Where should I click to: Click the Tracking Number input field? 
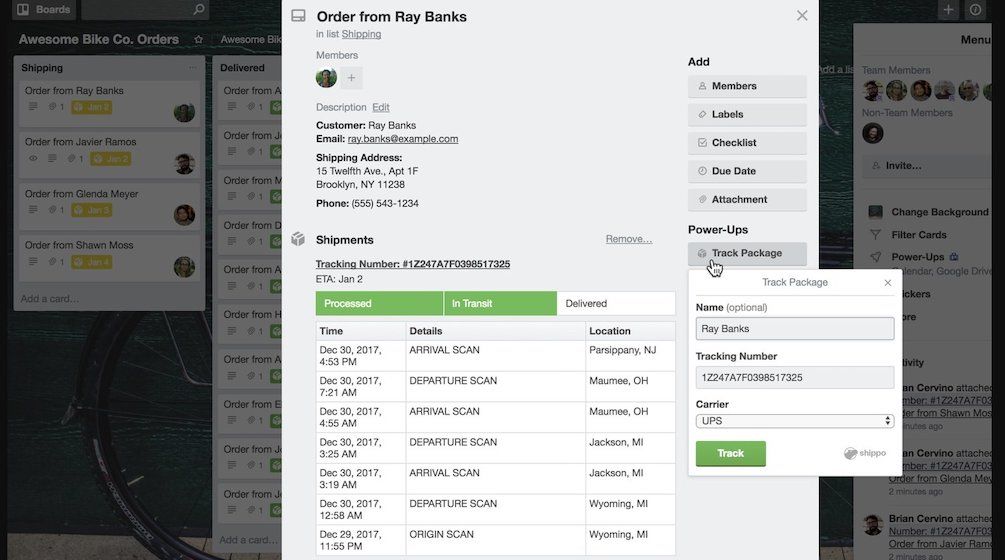point(794,377)
